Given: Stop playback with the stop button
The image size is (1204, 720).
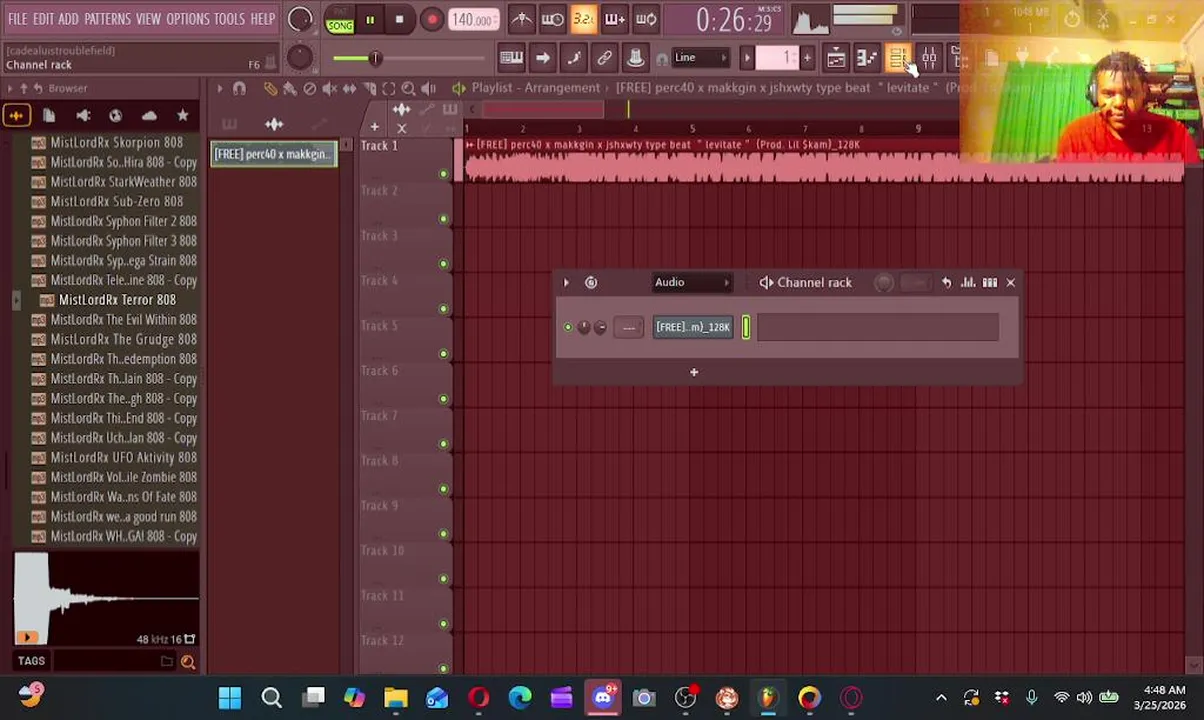Looking at the screenshot, I should pyautogui.click(x=399, y=19).
